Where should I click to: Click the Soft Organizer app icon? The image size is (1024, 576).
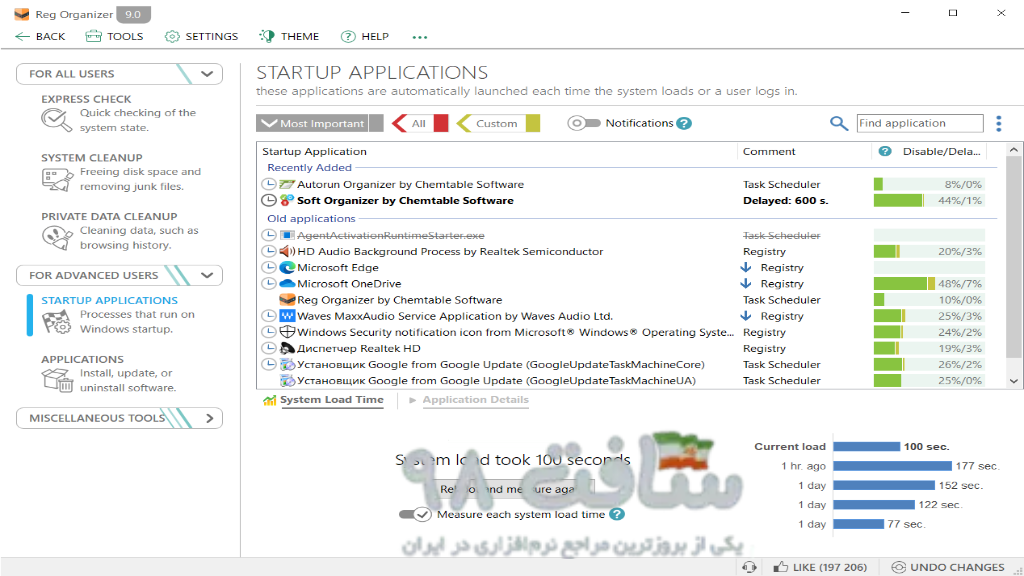pos(287,200)
